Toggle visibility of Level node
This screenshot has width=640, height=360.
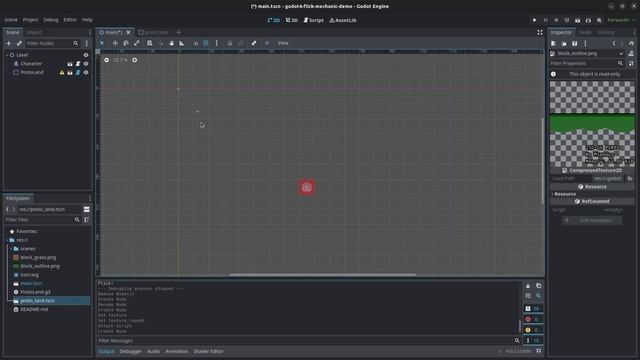86,55
